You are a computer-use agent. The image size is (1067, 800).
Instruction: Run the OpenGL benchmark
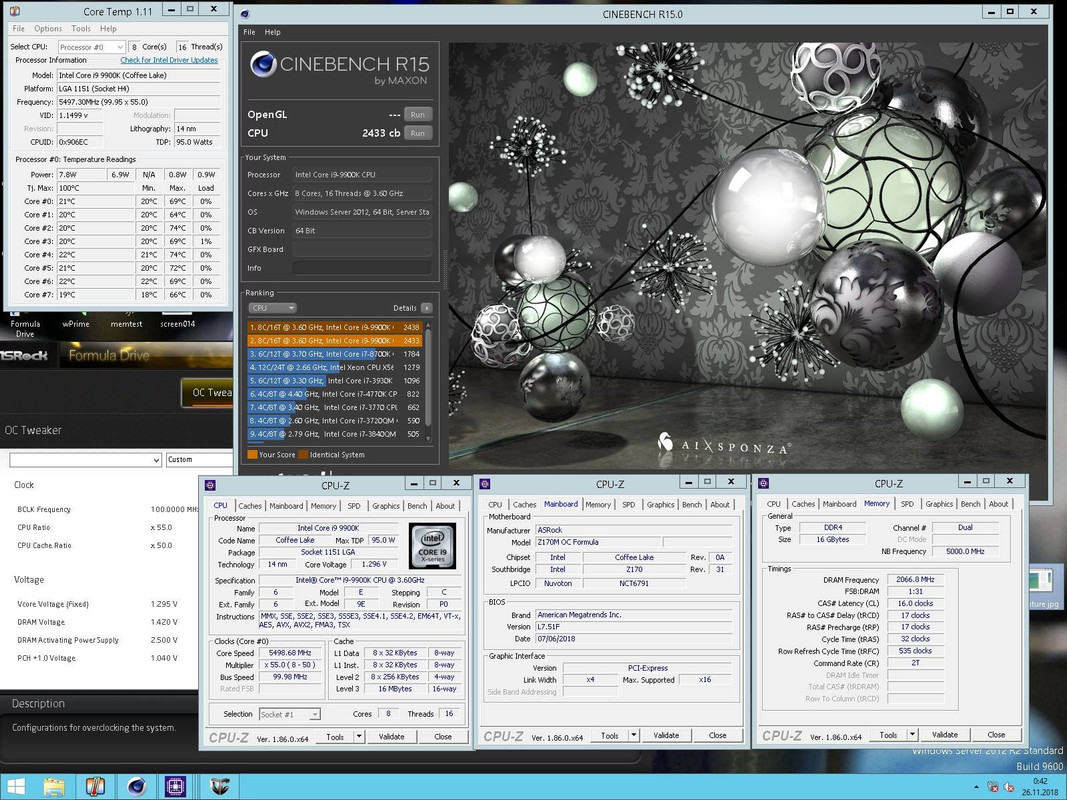(x=418, y=114)
